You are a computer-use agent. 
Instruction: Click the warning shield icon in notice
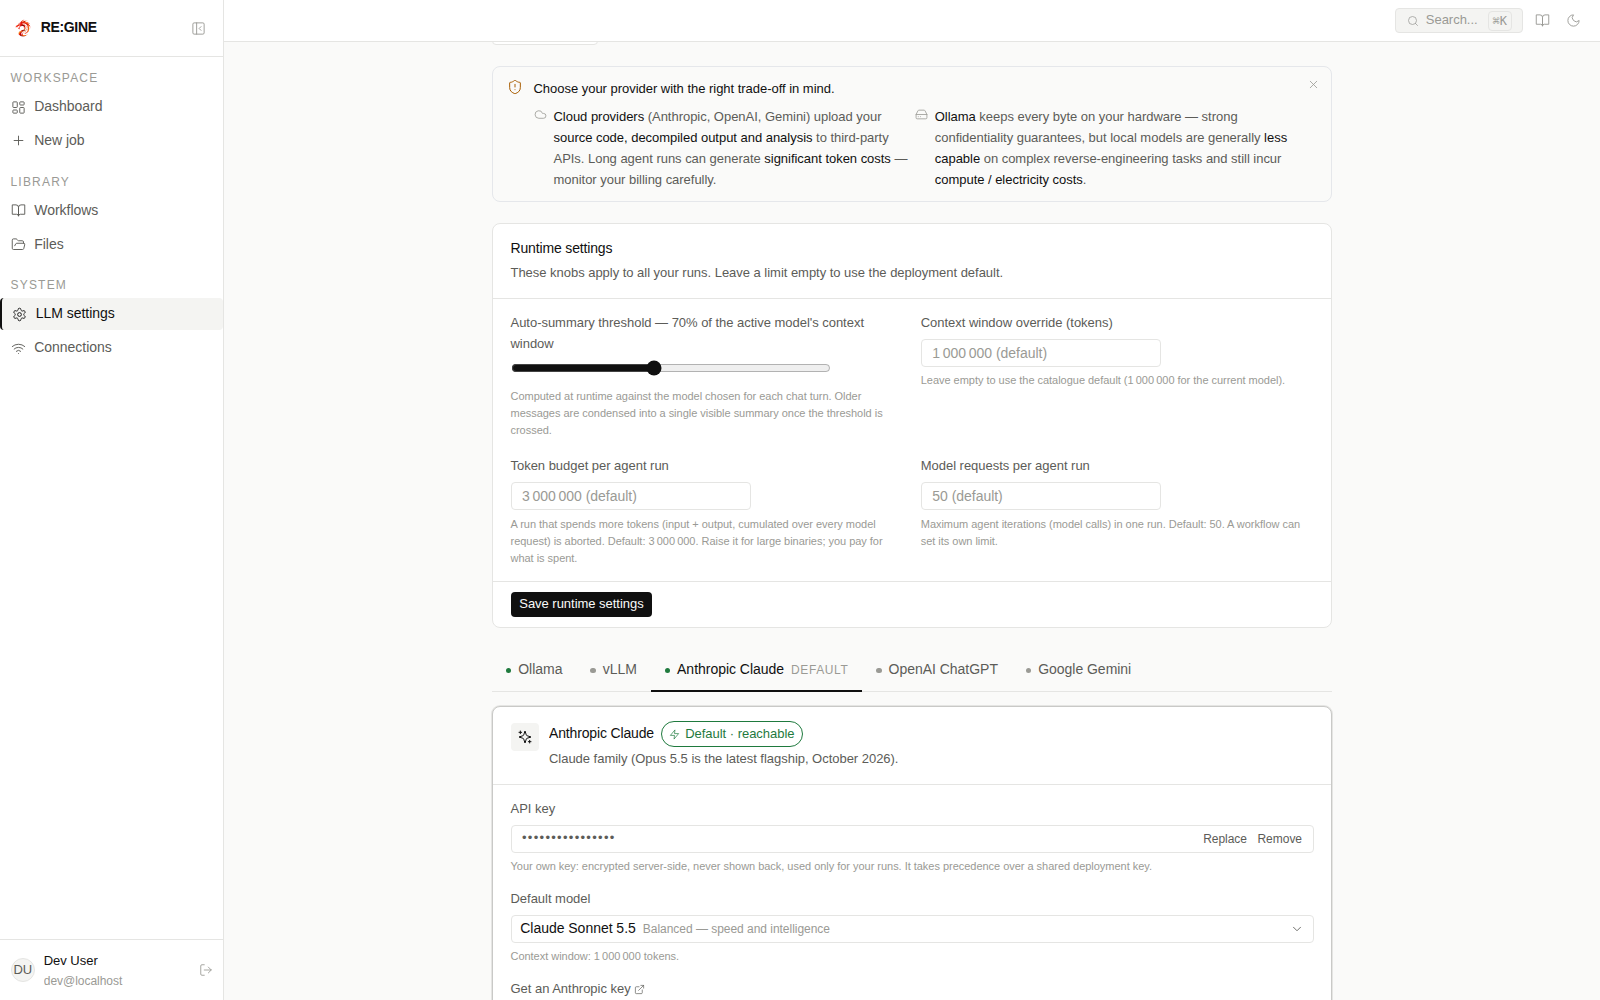coord(515,88)
